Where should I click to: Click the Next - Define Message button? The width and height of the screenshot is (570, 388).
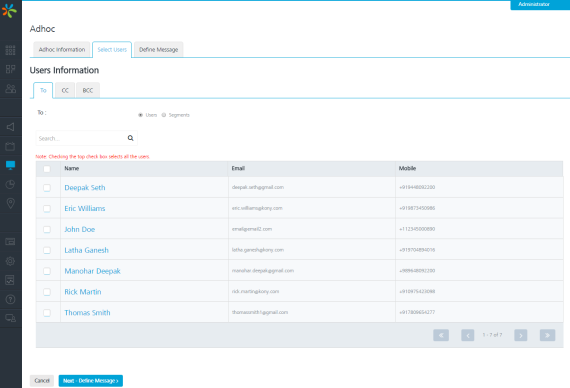(x=91, y=381)
